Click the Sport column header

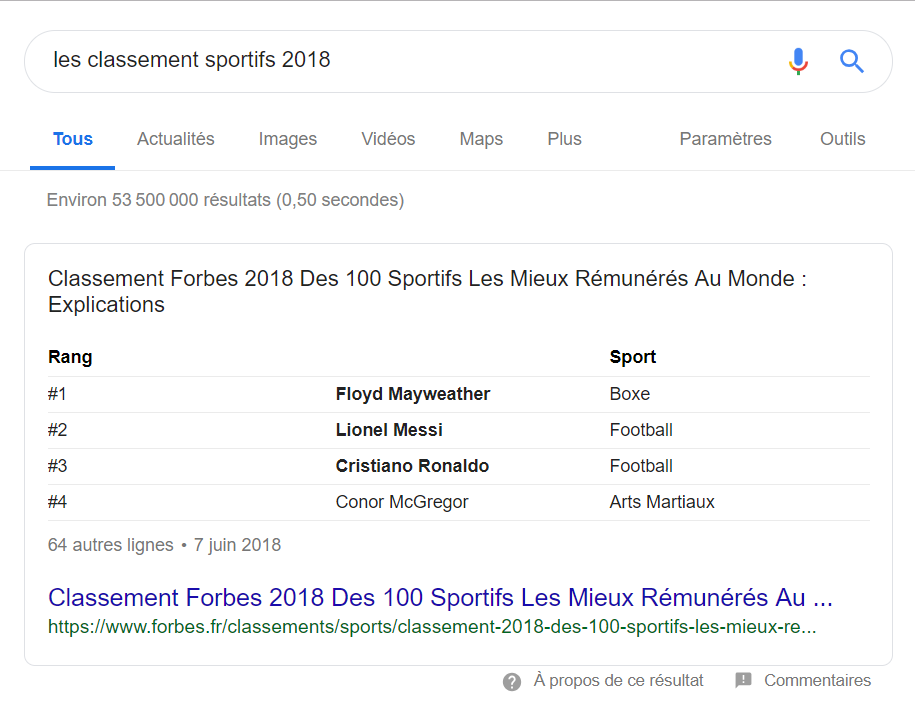(x=633, y=357)
